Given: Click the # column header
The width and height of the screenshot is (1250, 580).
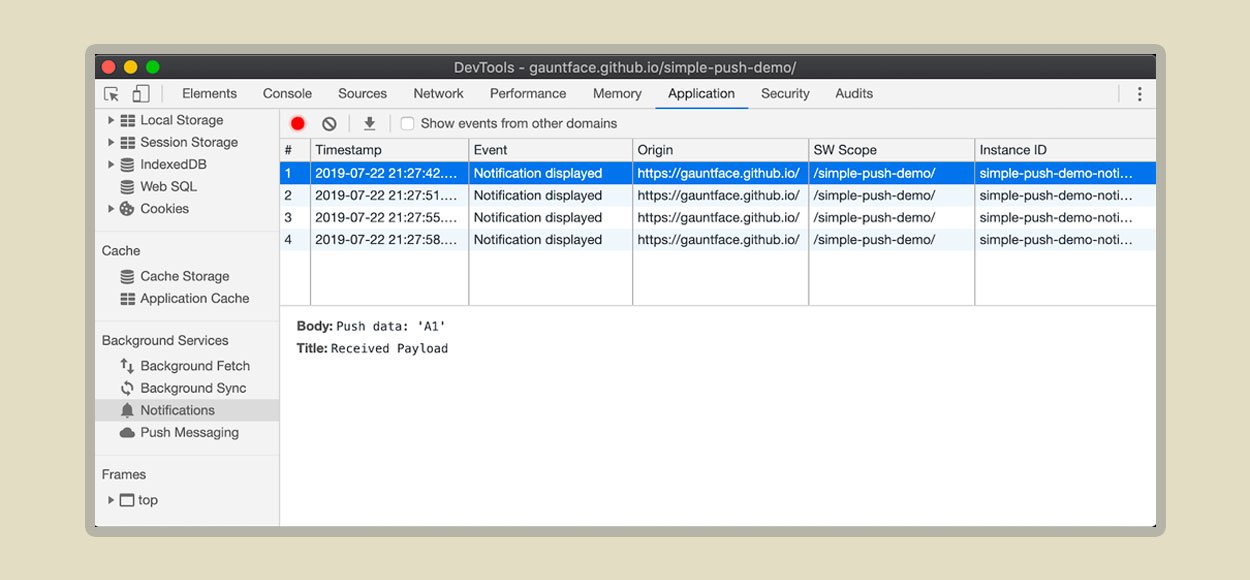Looking at the screenshot, I should [x=295, y=150].
